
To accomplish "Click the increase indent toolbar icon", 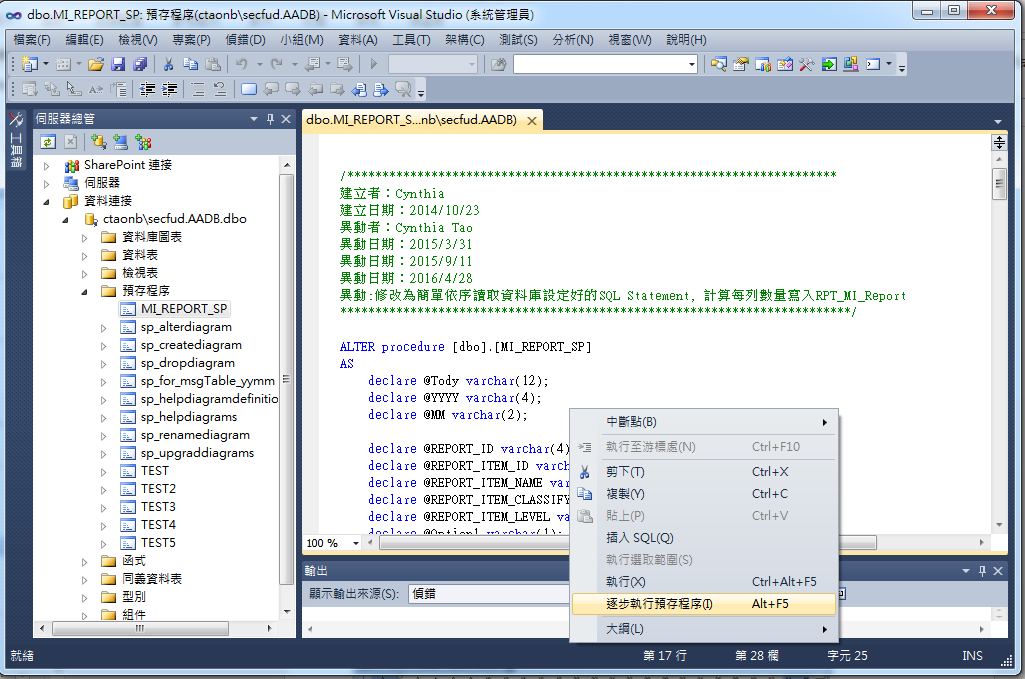I will (171, 89).
